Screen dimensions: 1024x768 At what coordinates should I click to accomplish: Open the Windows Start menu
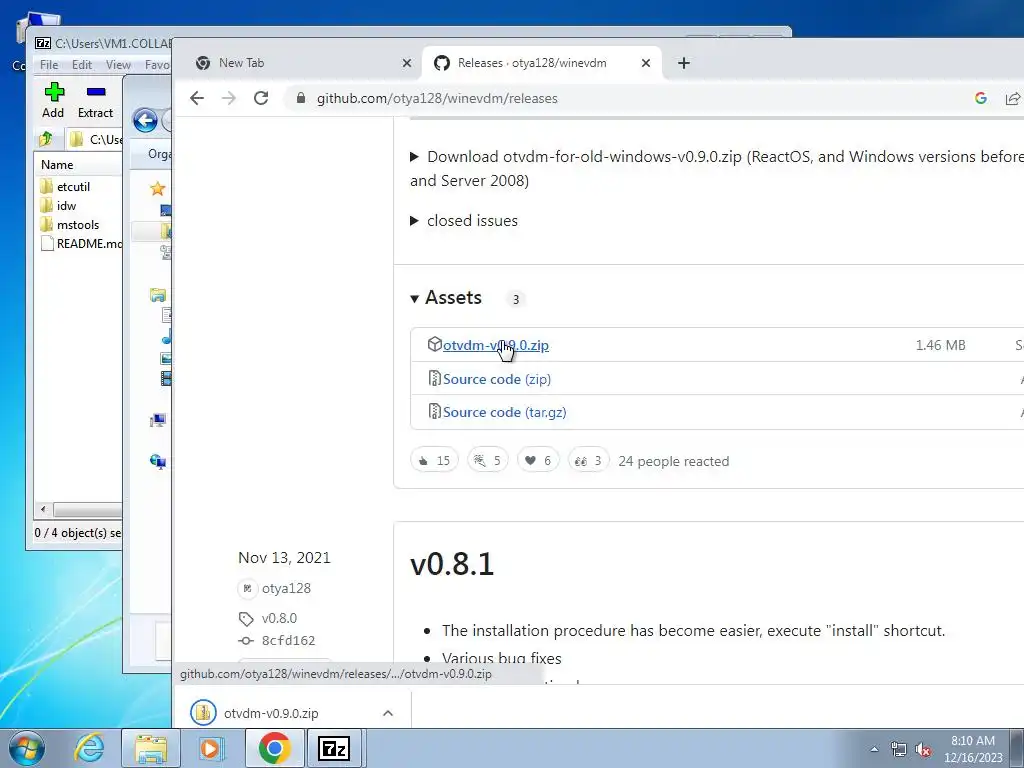pos(26,748)
